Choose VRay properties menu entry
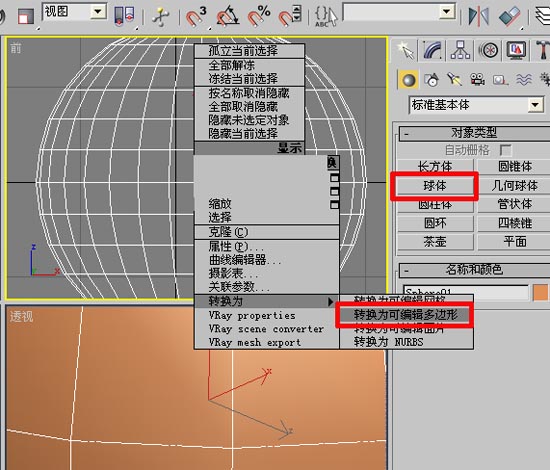The image size is (550, 470). (x=267, y=316)
